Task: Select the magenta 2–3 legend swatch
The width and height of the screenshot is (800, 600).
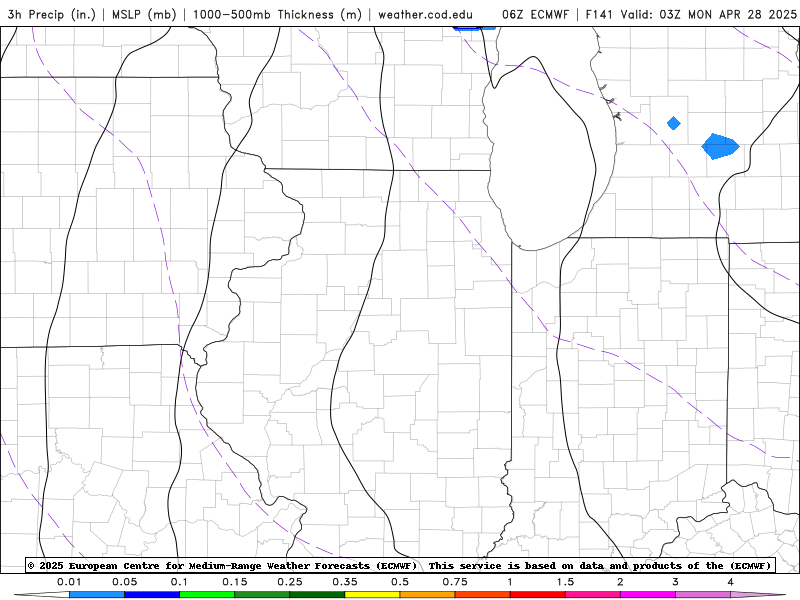Action: click(648, 595)
